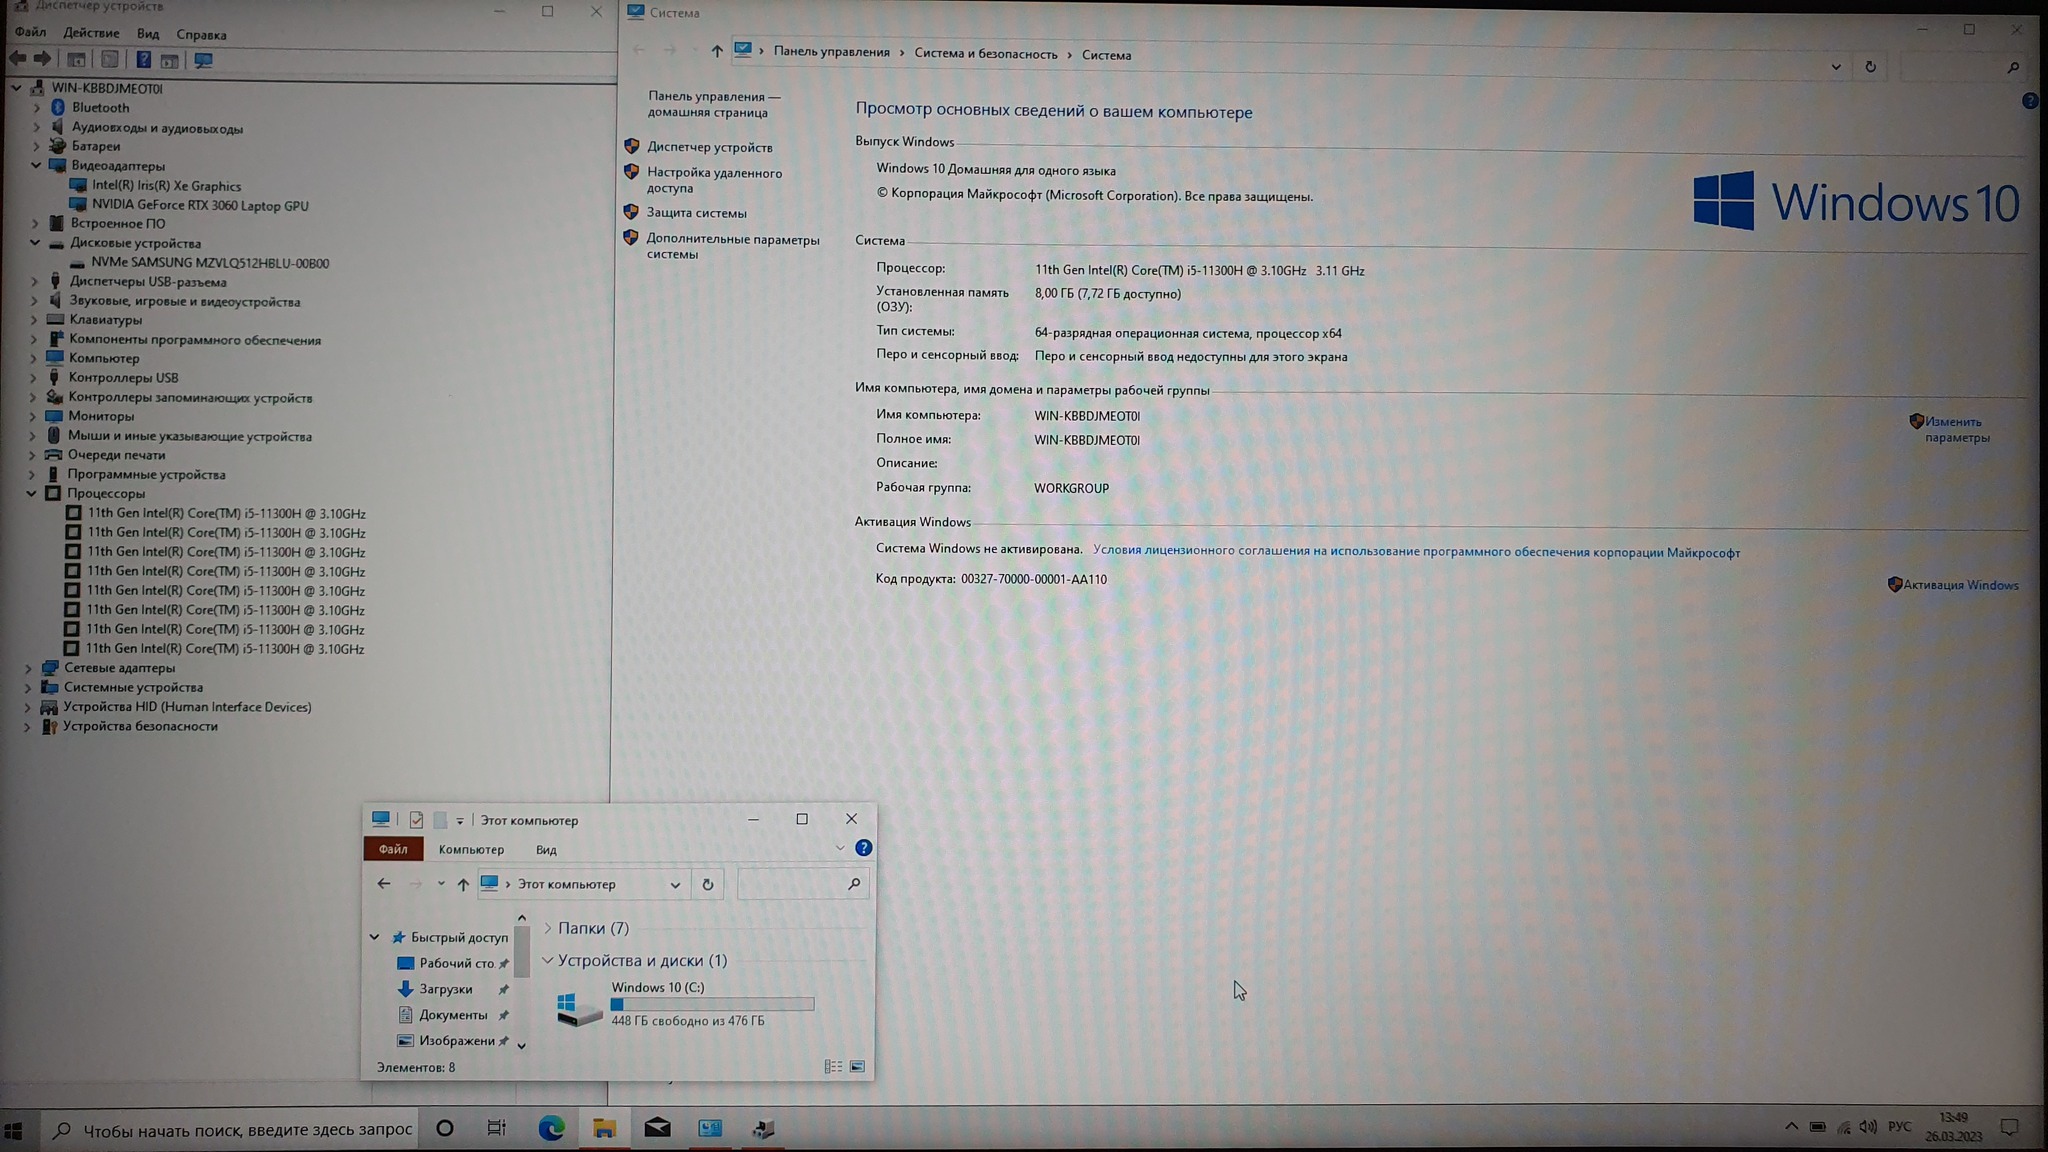The height and width of the screenshot is (1152, 2048).
Task: Switch explorer to details list view
Action: [x=832, y=1067]
